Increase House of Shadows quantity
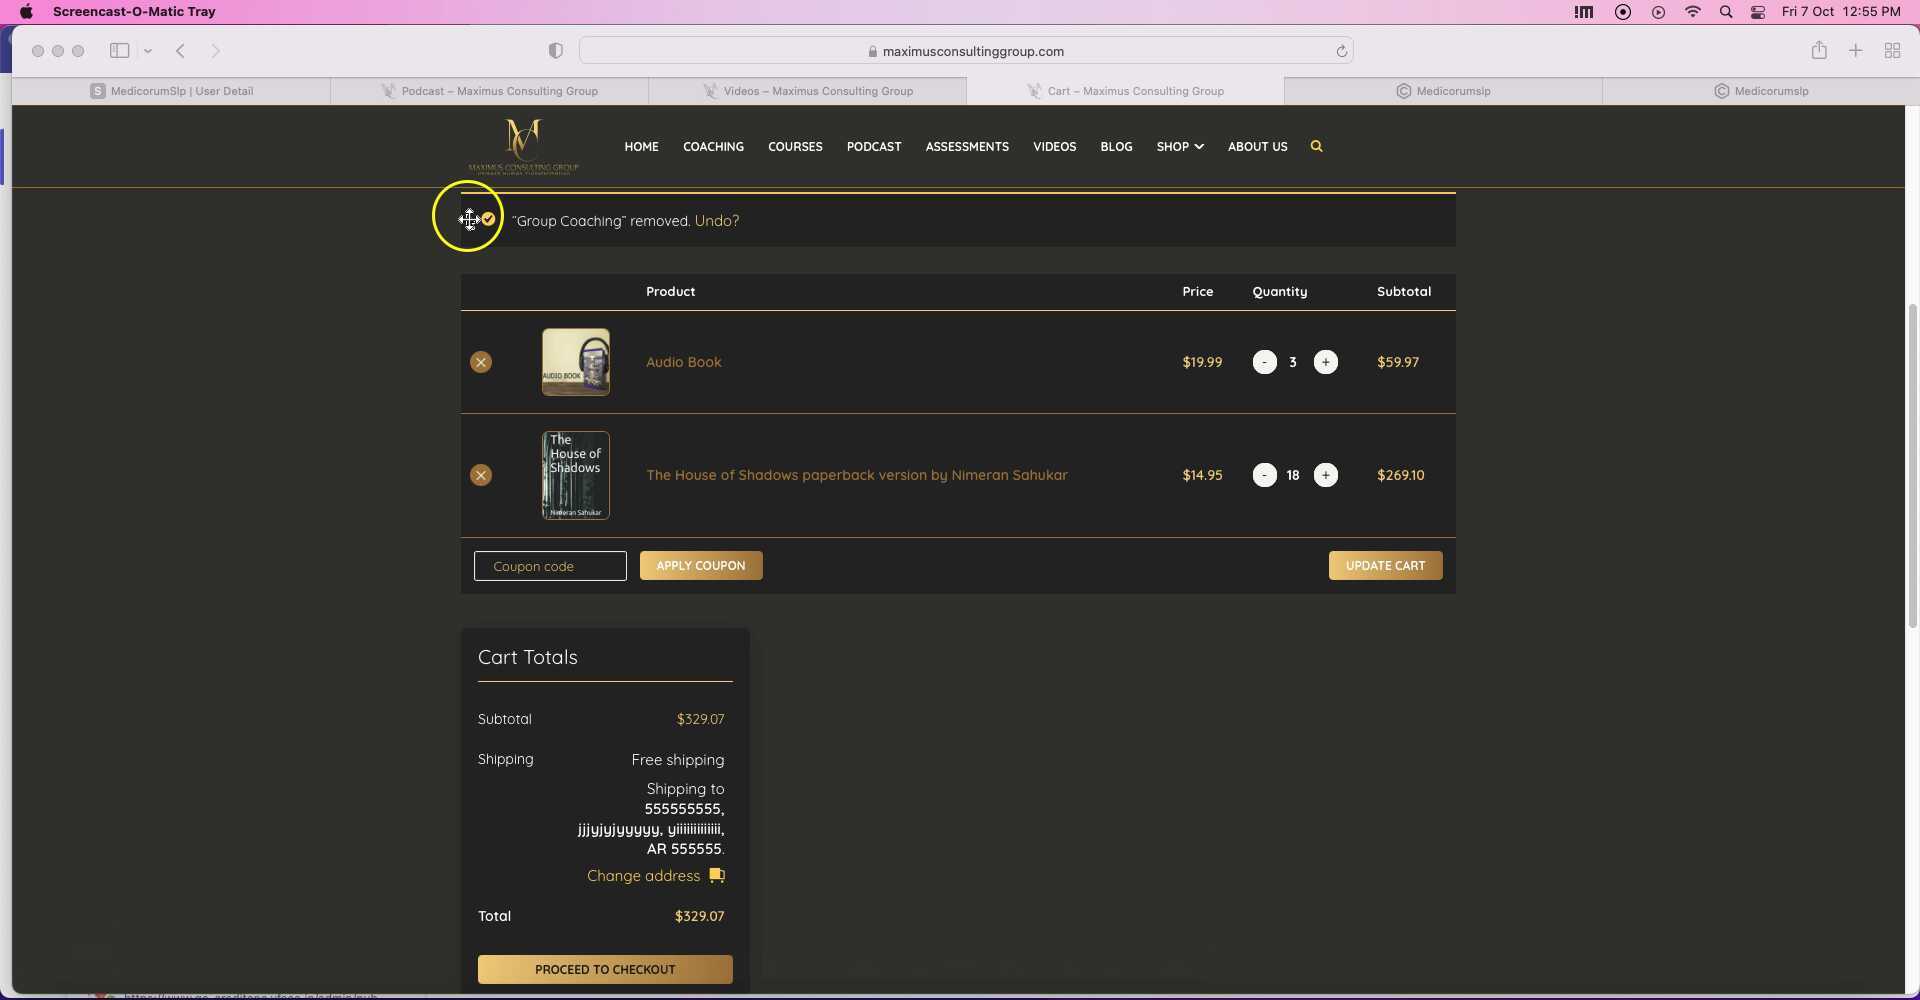Screen dimensions: 1920x1000 [1325, 475]
